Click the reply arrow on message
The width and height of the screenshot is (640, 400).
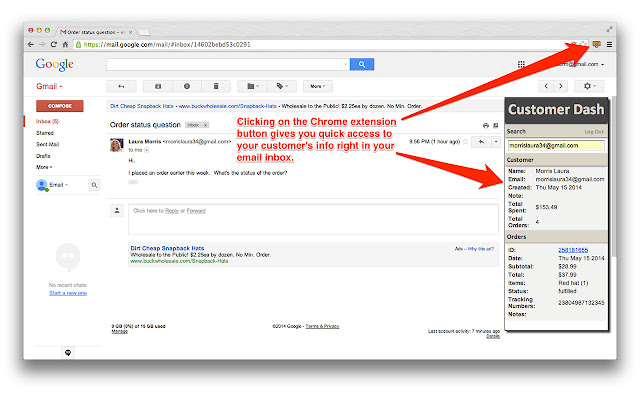tap(482, 142)
